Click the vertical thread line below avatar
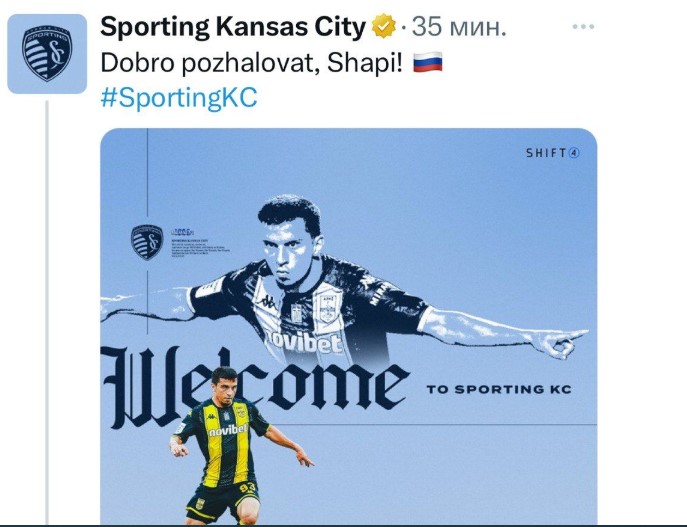 (47, 312)
